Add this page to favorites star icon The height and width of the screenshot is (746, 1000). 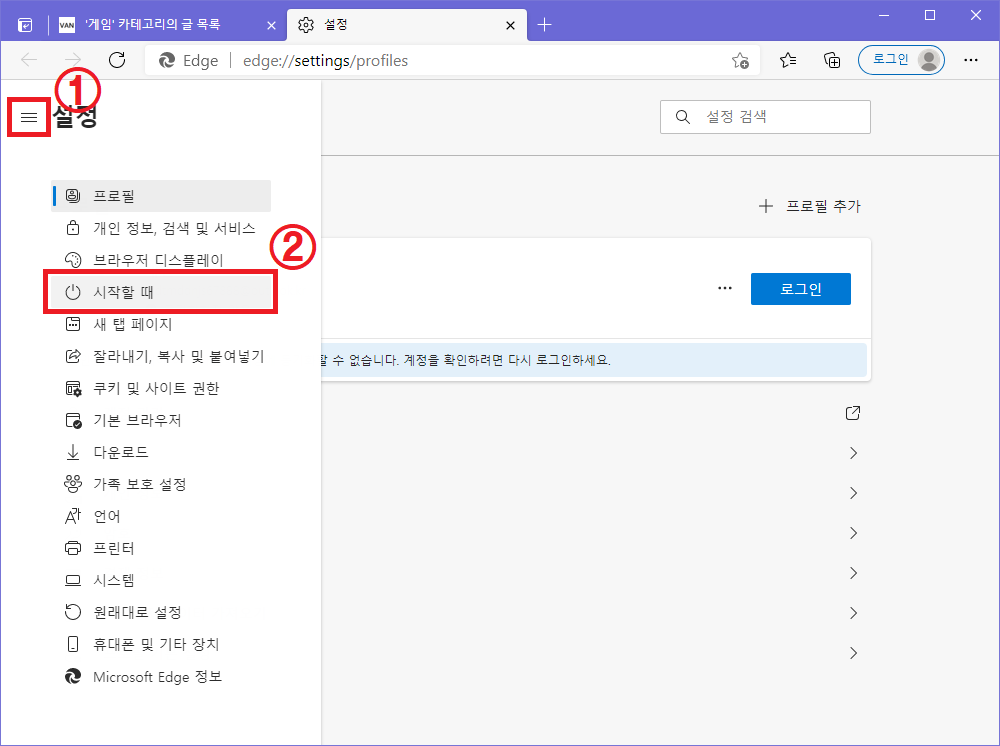(740, 61)
